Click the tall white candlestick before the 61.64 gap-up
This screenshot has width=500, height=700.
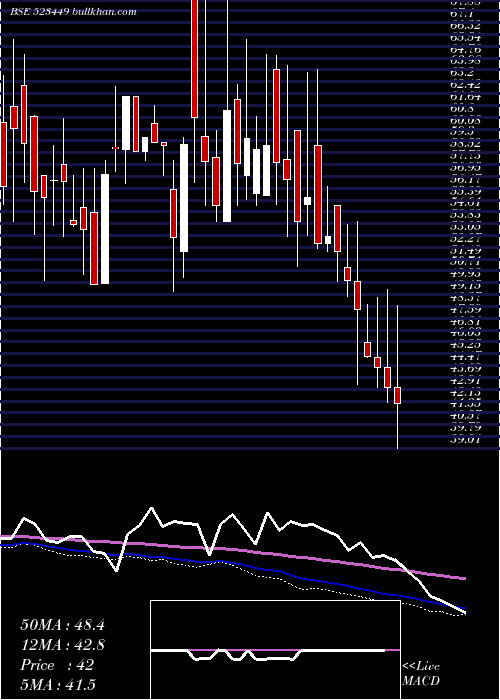click(105, 229)
